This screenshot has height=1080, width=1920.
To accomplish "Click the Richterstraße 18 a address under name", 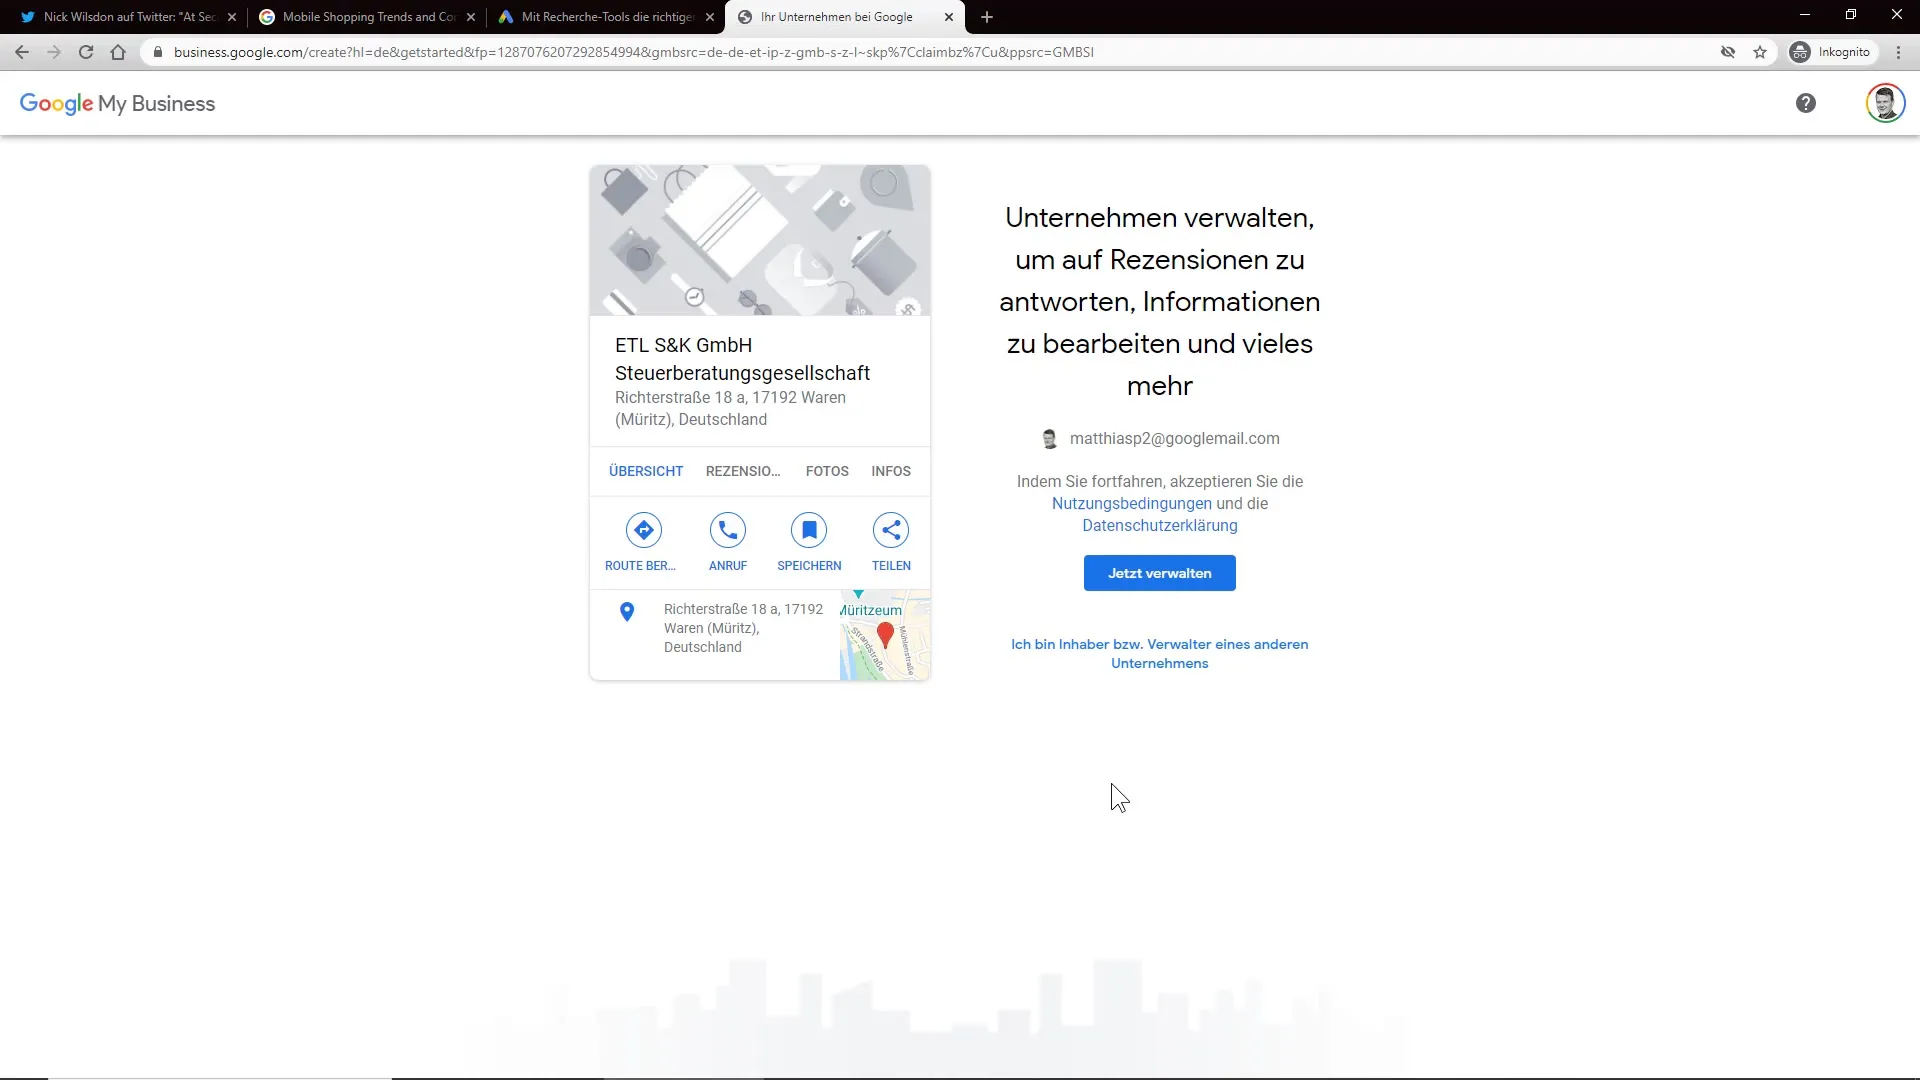I will 730,408.
